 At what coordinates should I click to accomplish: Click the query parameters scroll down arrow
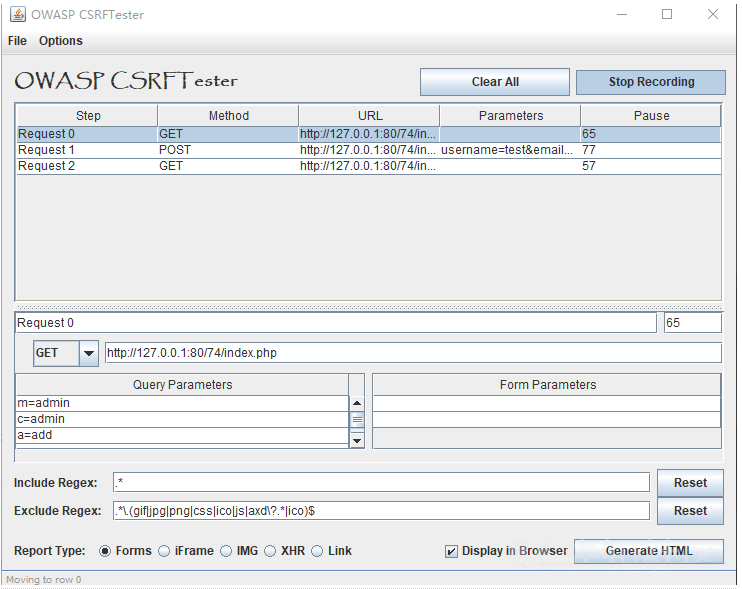click(357, 441)
